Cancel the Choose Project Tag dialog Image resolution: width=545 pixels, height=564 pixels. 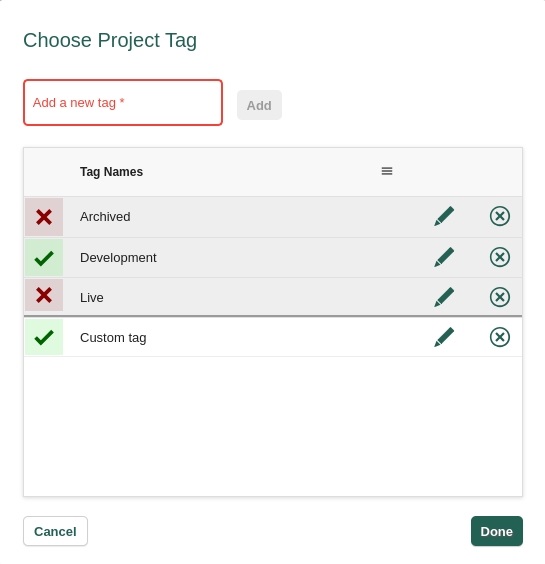click(55, 531)
